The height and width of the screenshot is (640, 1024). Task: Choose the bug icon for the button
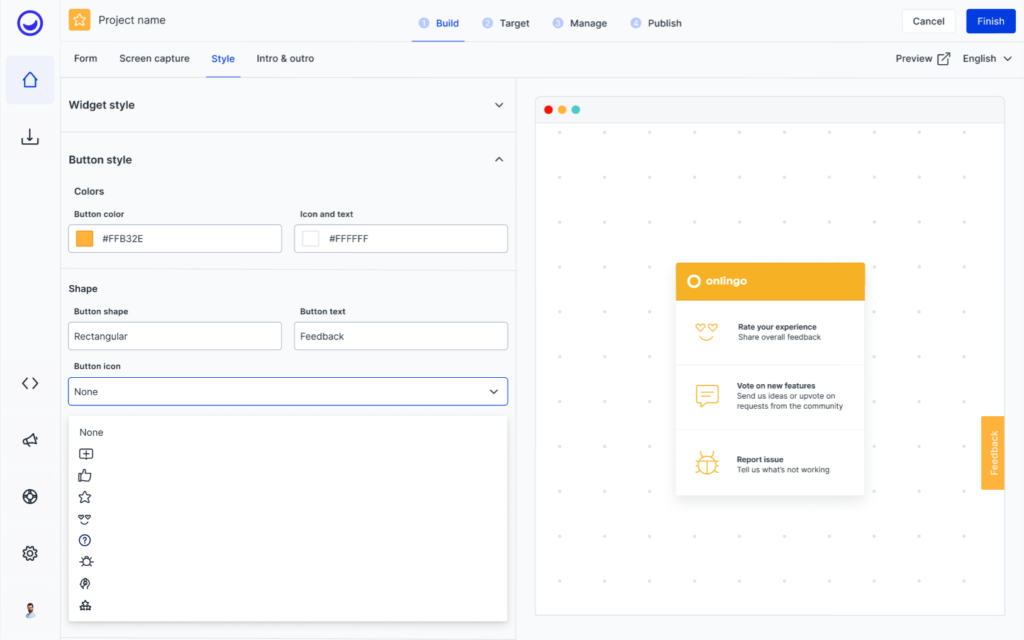pos(86,561)
